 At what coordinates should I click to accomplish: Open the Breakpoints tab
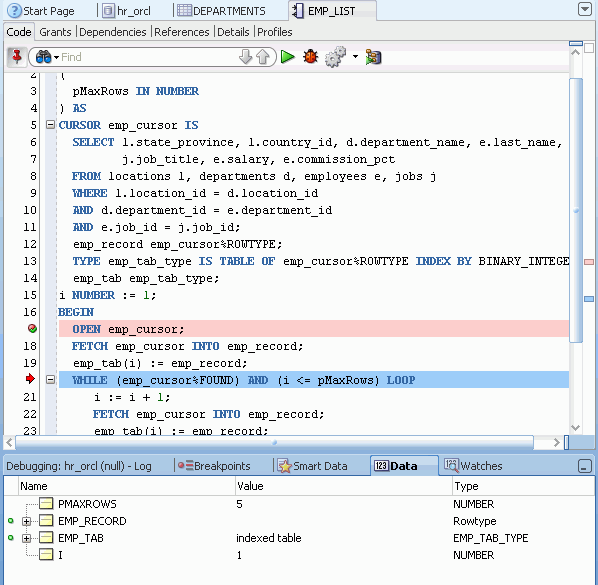click(214, 466)
